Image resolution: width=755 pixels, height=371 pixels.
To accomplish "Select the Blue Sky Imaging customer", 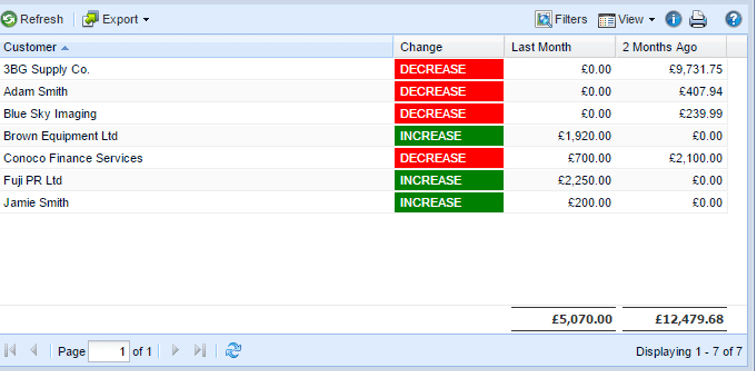I will [x=50, y=114].
